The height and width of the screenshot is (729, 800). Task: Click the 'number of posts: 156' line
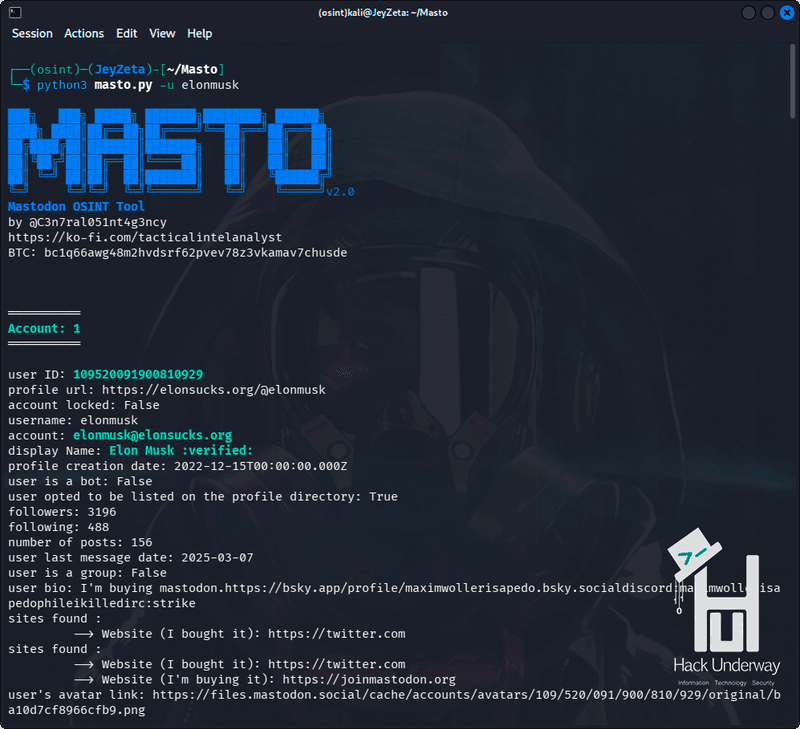tap(80, 542)
